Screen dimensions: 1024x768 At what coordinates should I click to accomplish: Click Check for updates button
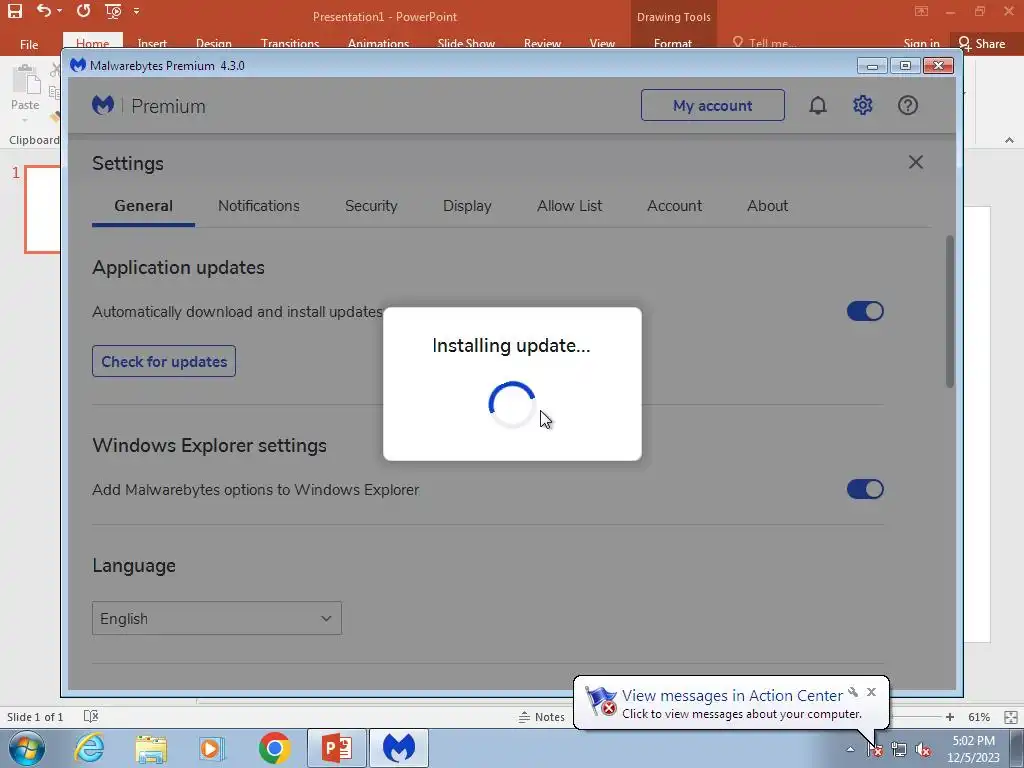pos(164,361)
